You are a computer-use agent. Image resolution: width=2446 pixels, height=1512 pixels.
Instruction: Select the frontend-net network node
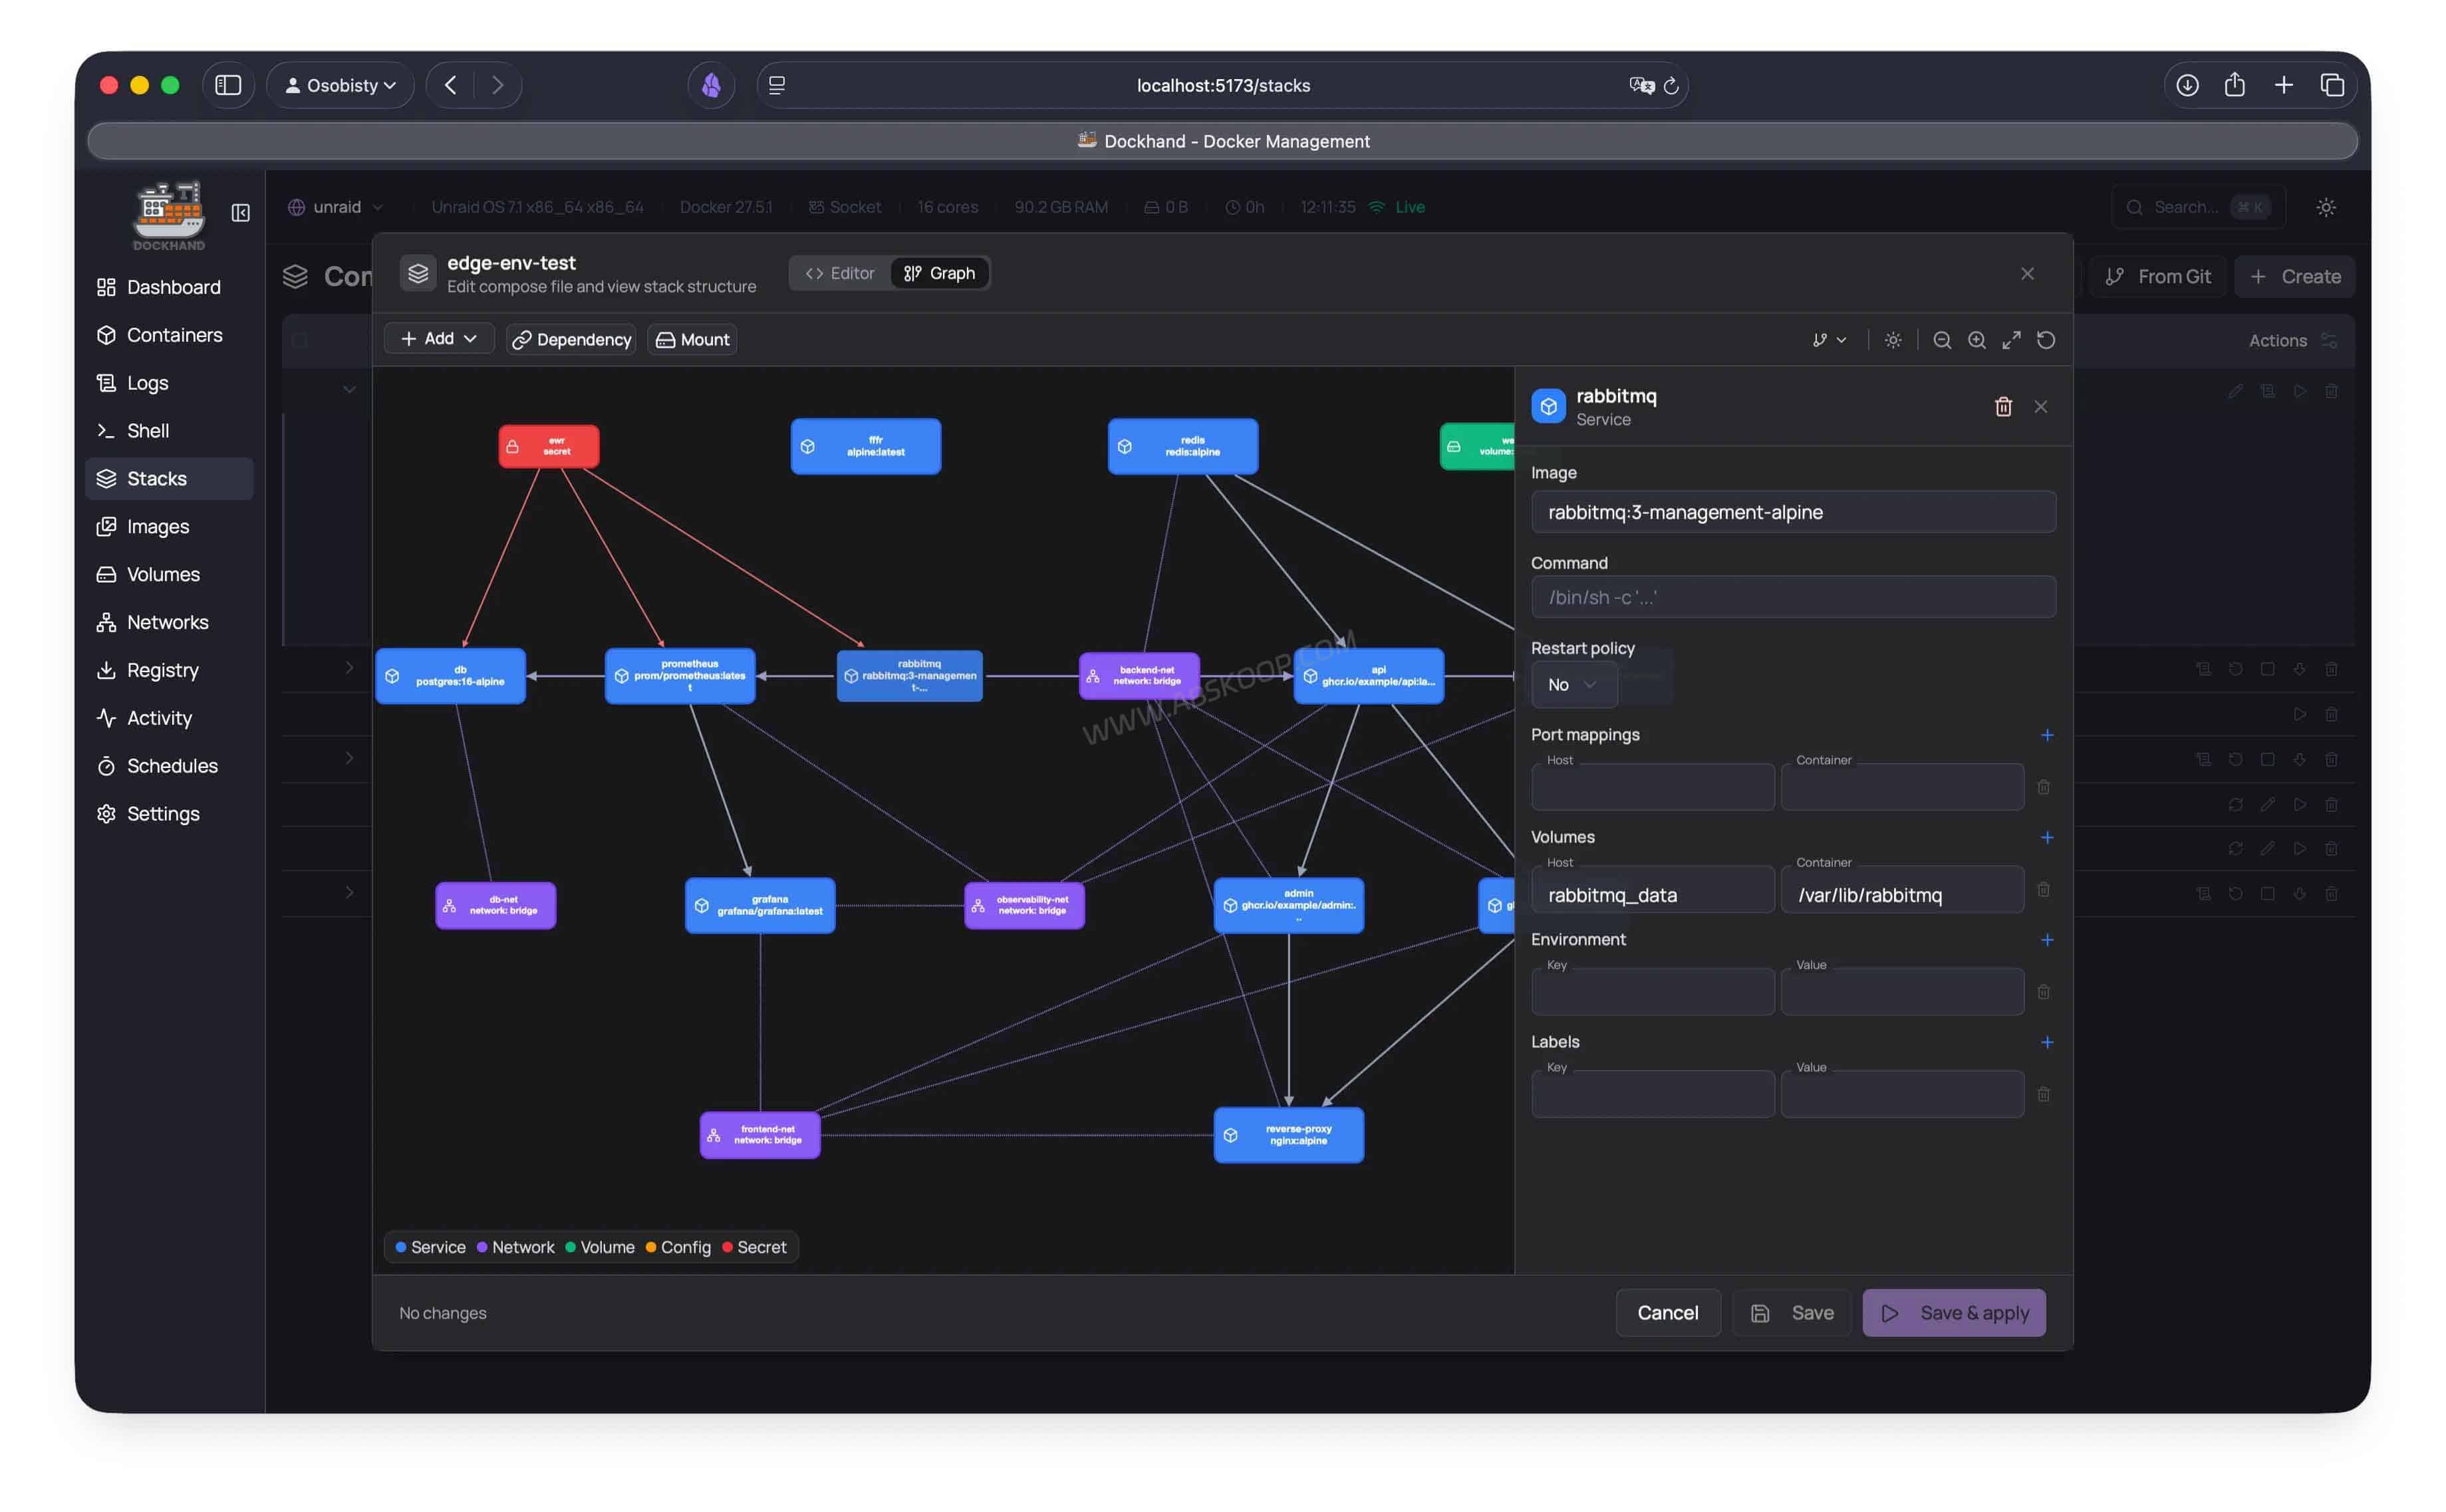click(x=760, y=1135)
